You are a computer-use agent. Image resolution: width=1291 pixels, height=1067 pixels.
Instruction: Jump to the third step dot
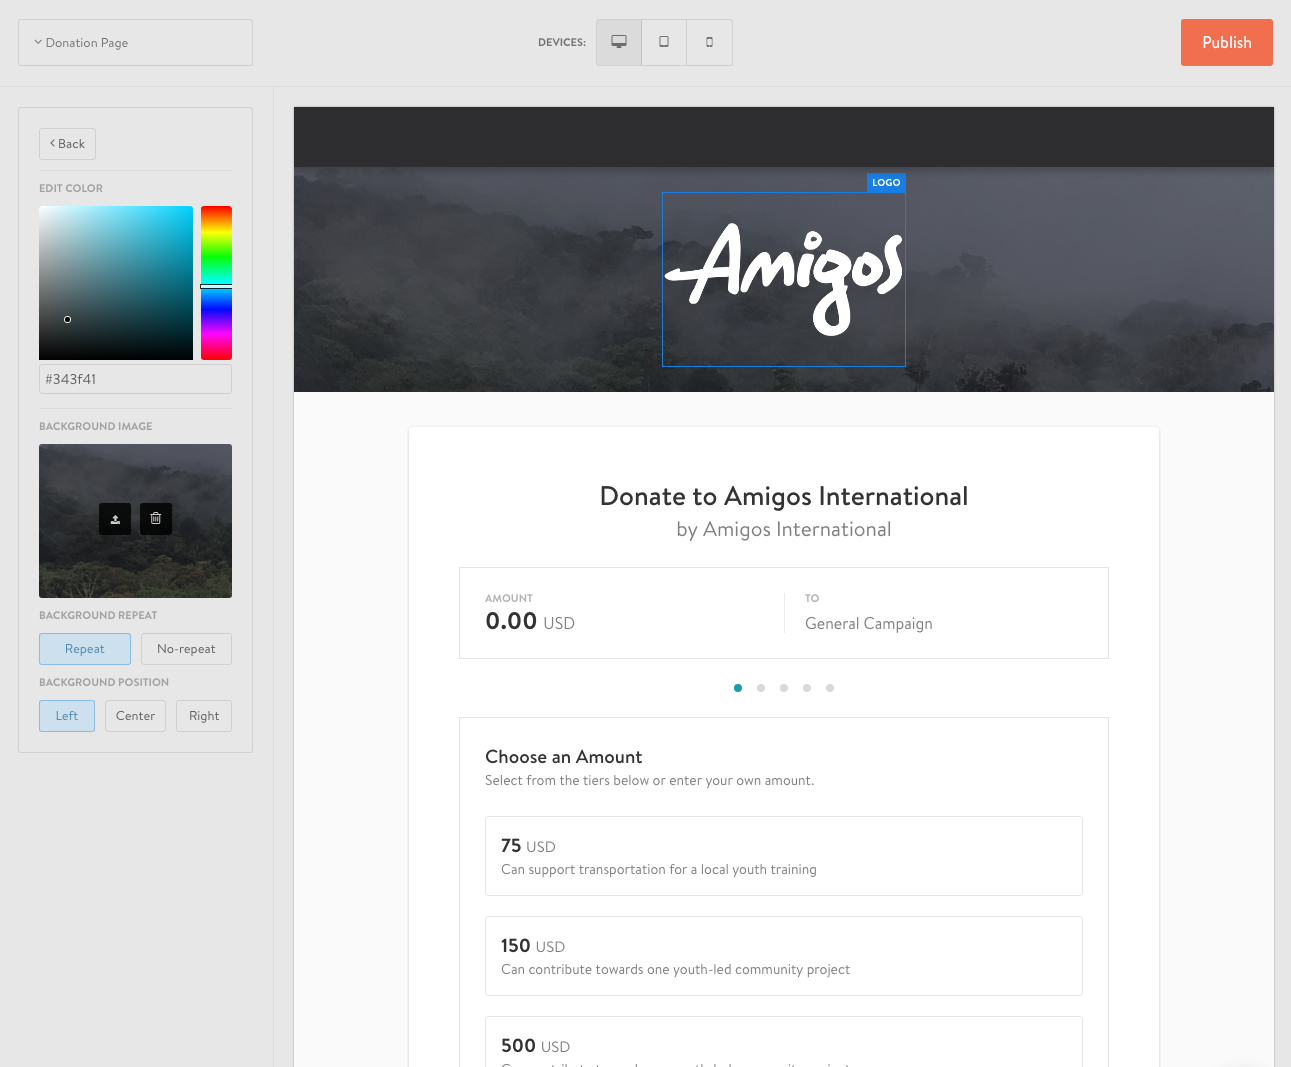784,688
